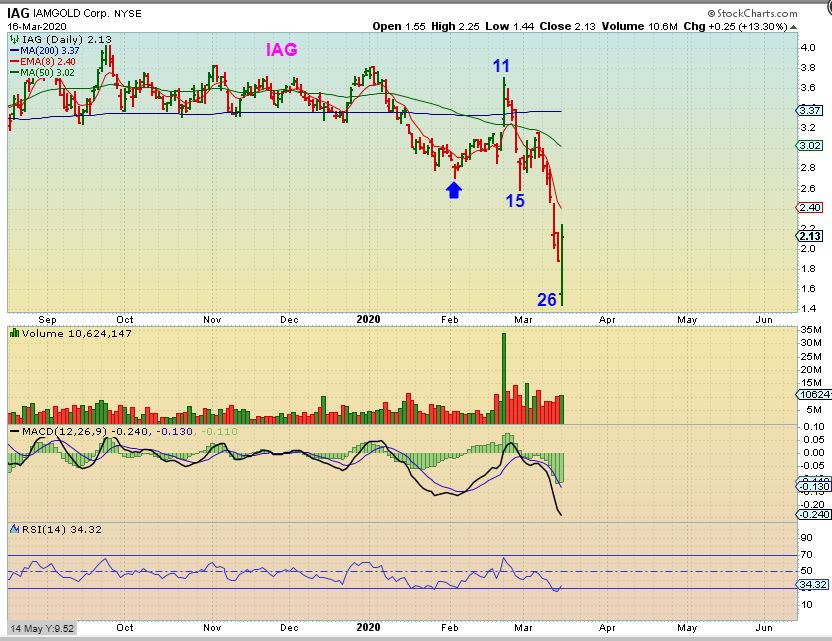The image size is (832, 641).
Task: Click the small icon before RSI(14)
Action: (x=15, y=529)
